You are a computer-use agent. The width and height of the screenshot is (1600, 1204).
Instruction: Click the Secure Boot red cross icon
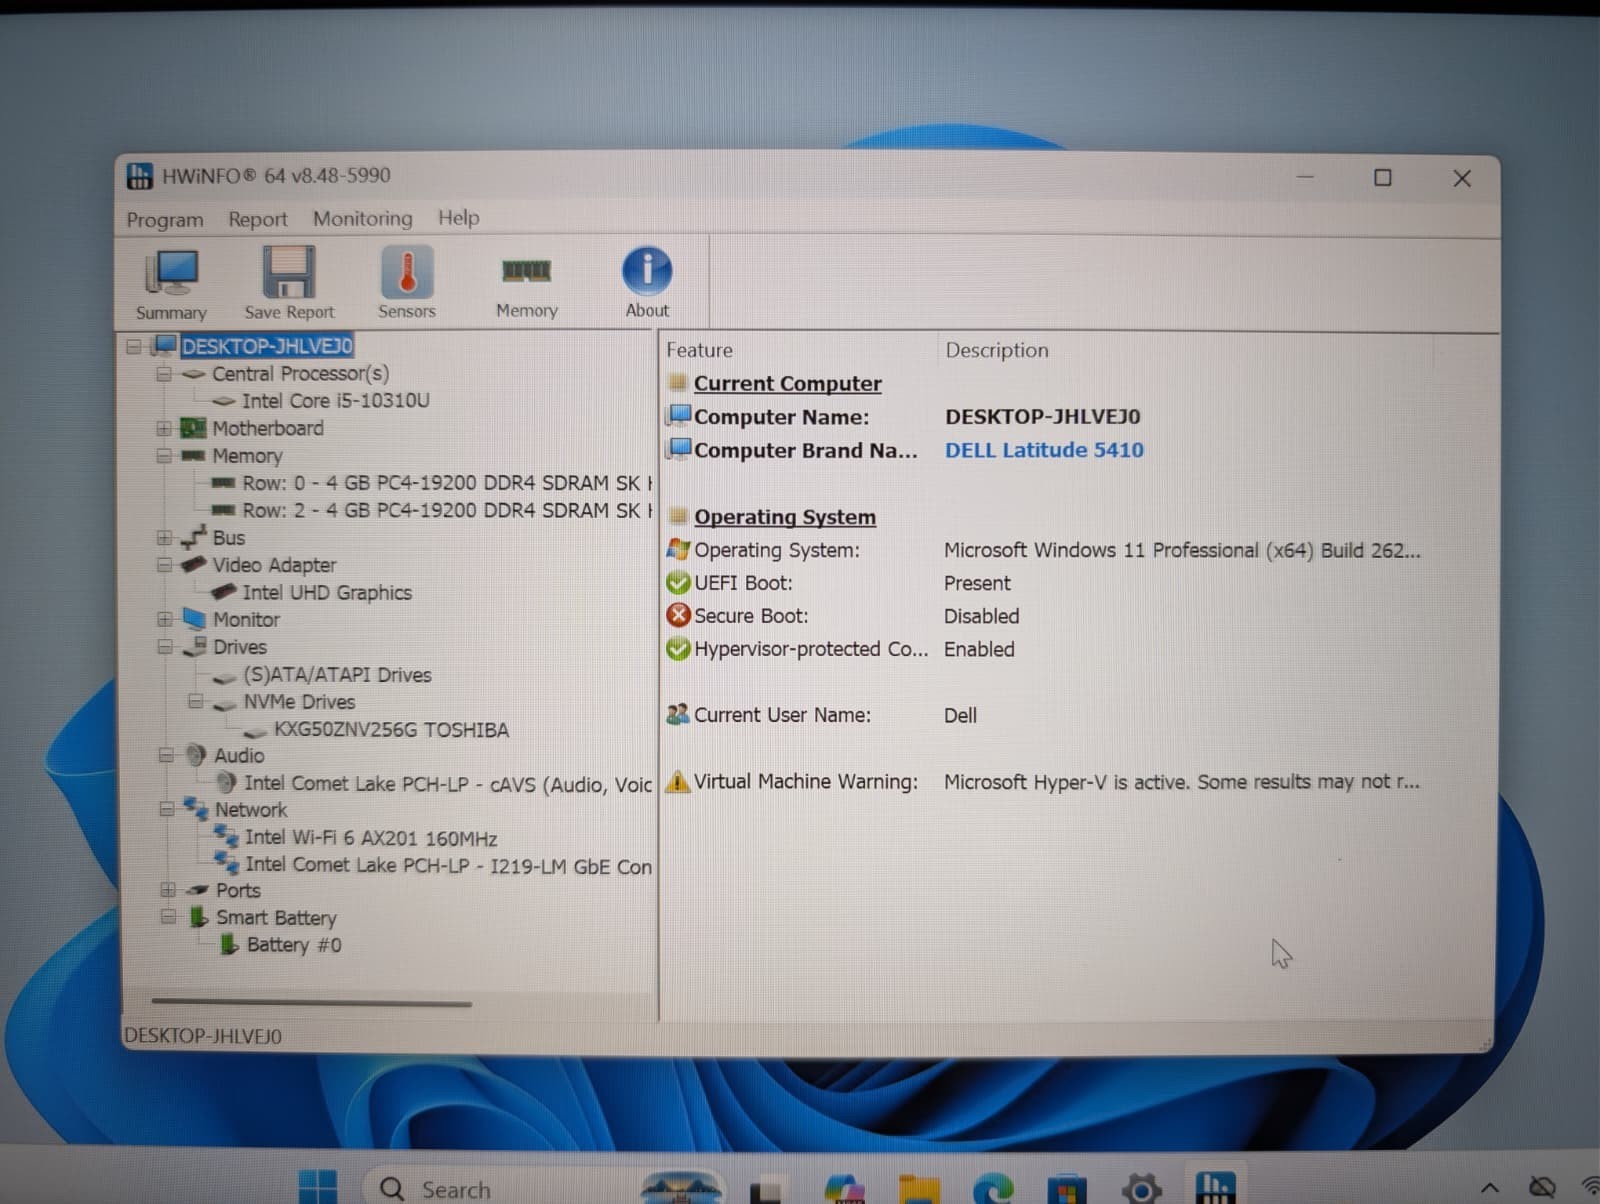(678, 615)
